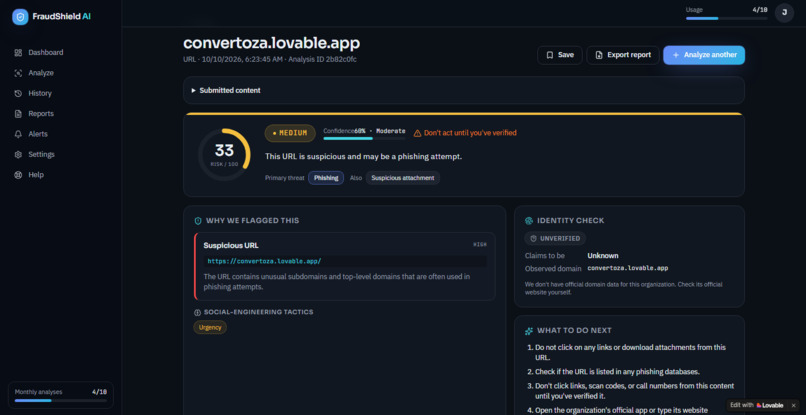Save this analysis
This screenshot has width=806, height=415.
coord(560,55)
